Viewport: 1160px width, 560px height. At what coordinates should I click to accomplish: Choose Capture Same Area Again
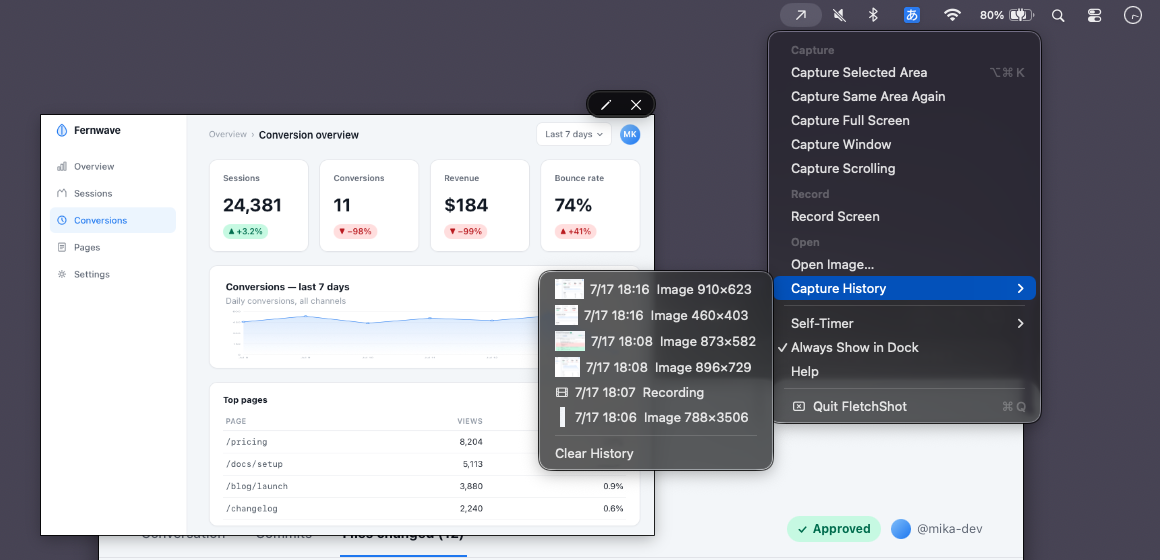905,96
